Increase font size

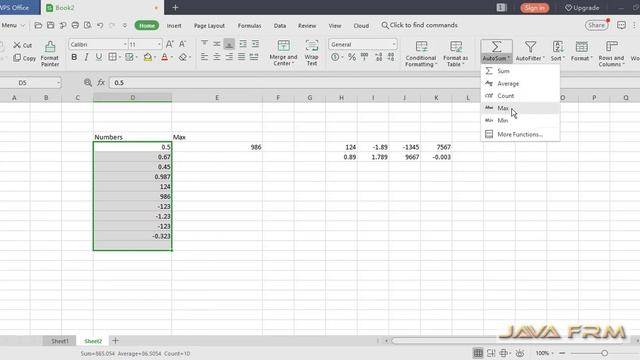pyautogui.click(x=170, y=44)
